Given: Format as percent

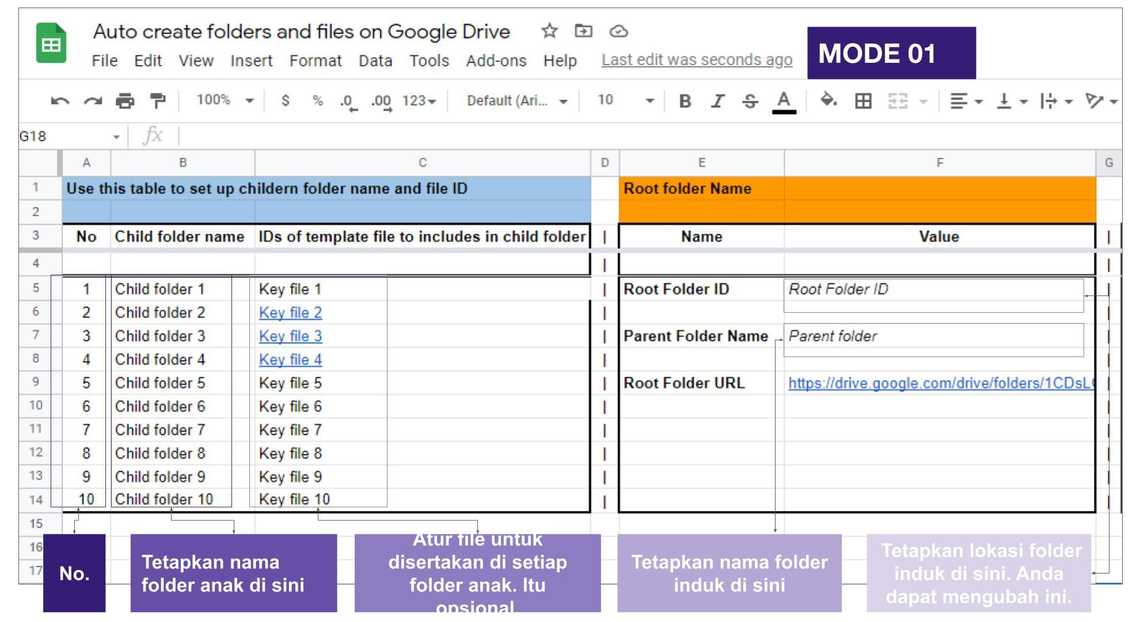Looking at the screenshot, I should tap(317, 100).
